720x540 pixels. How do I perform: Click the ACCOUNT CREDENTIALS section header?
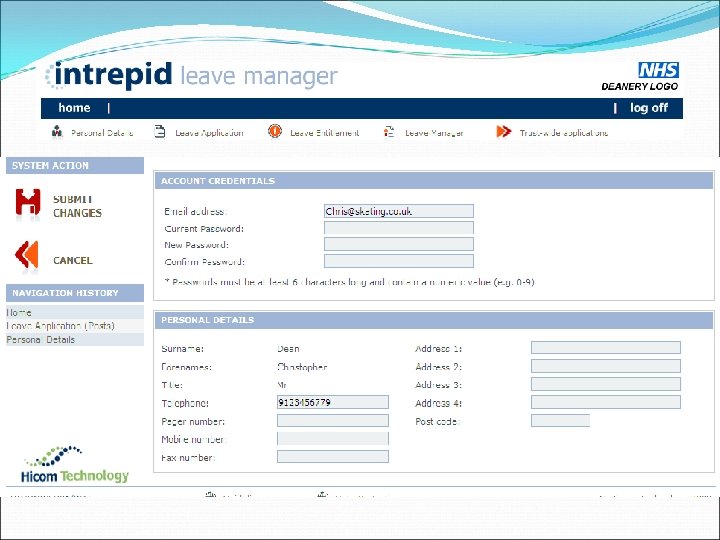pos(433,181)
